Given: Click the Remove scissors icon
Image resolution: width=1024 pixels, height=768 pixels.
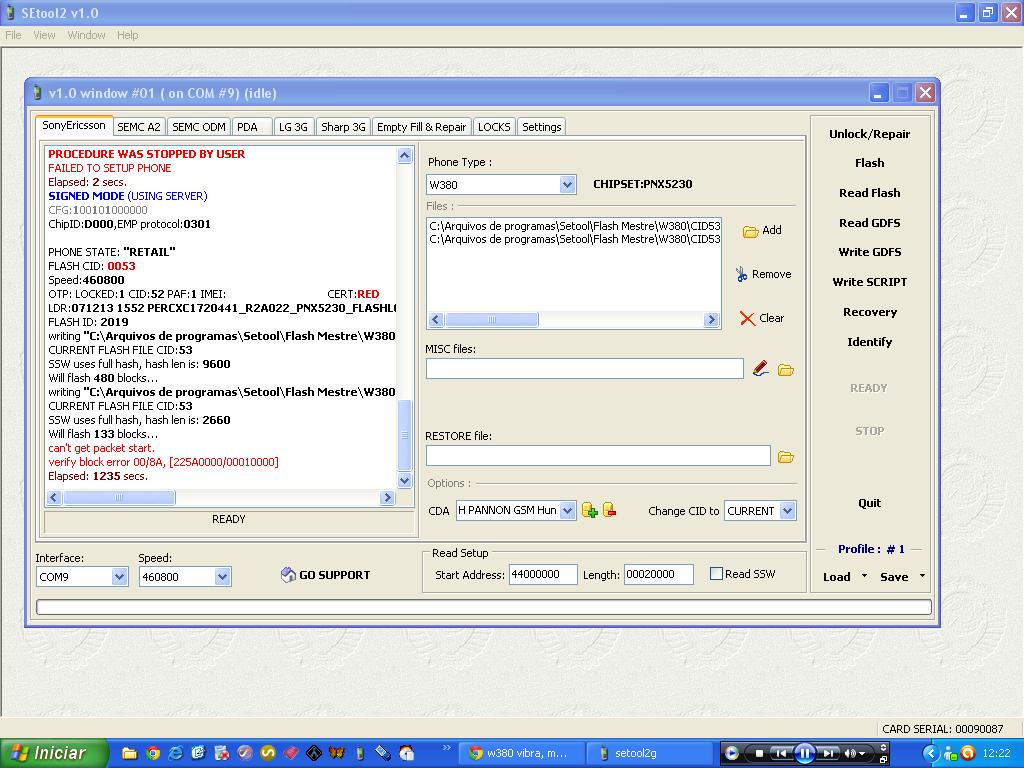Looking at the screenshot, I should point(741,274).
